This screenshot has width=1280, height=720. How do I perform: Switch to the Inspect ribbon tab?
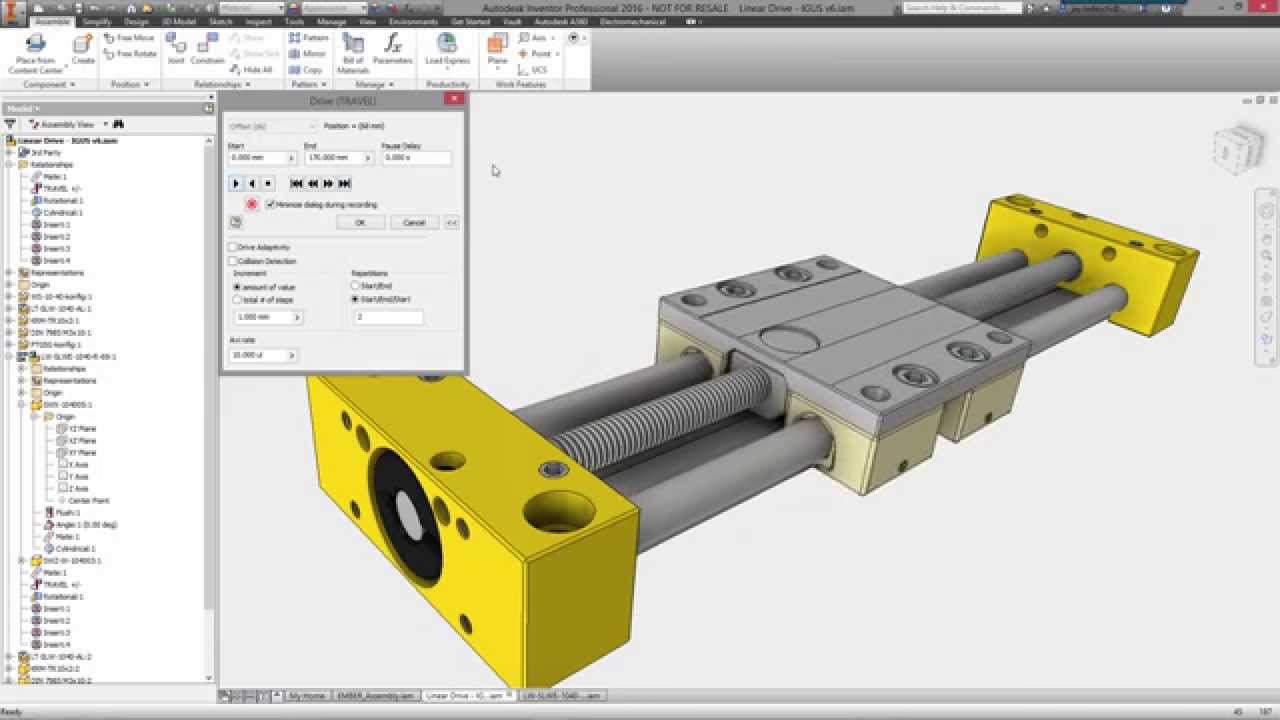(258, 21)
